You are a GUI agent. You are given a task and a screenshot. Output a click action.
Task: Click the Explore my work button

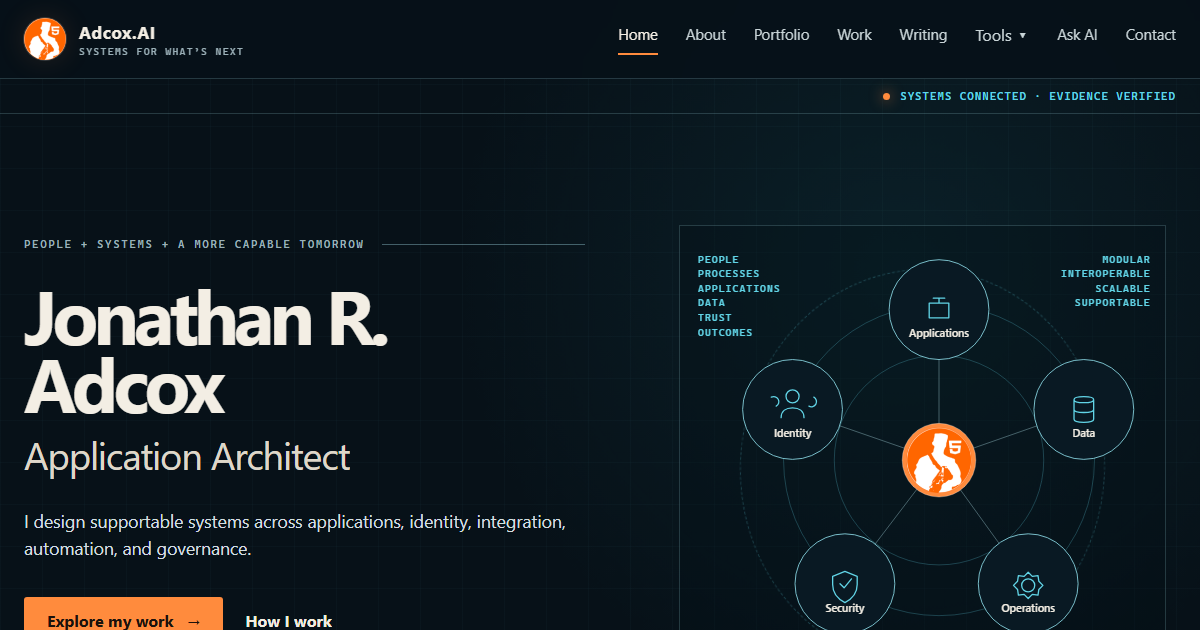(123, 614)
